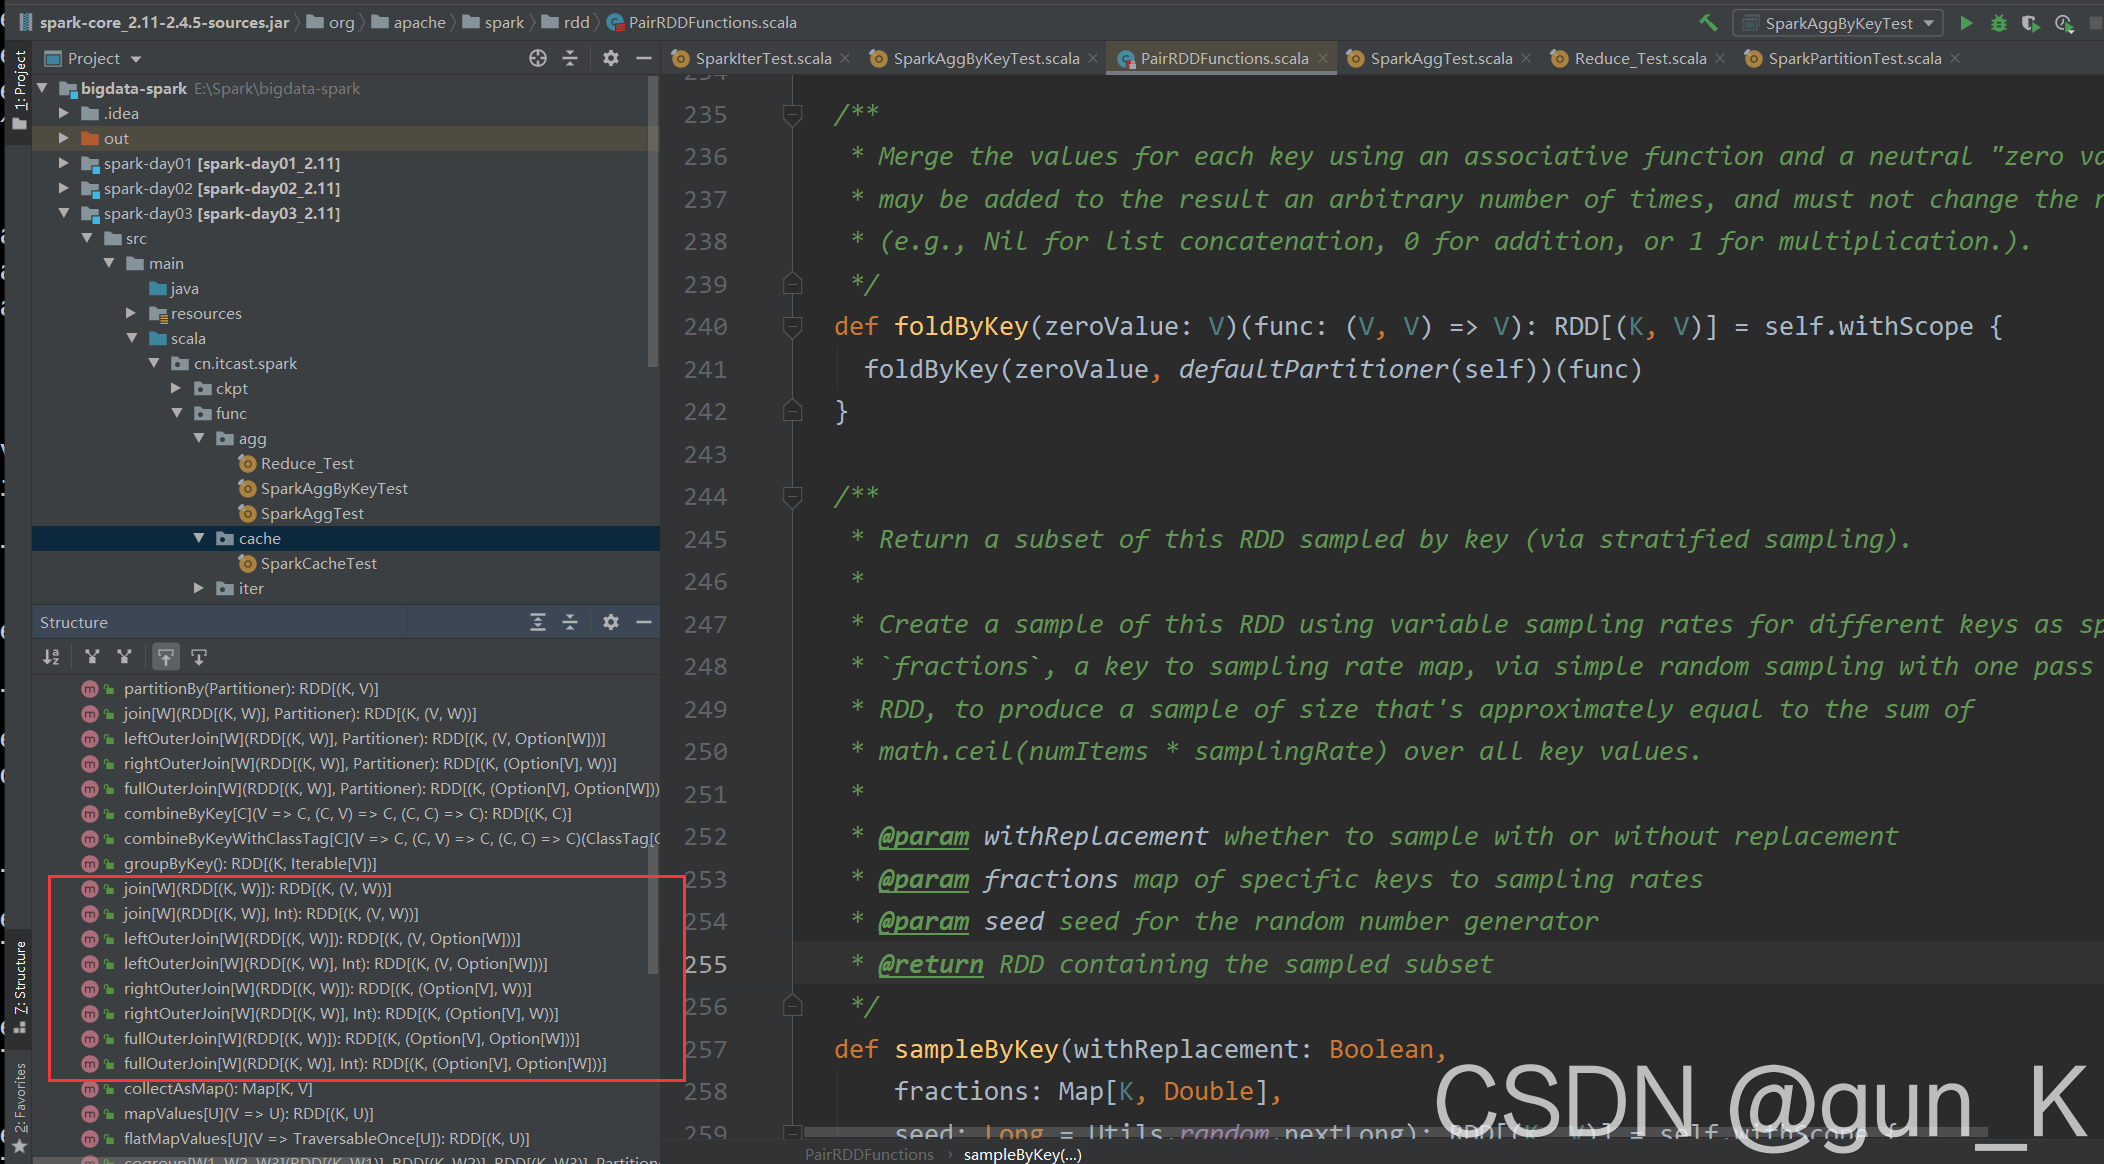Switch to SparkAggByKeyTest.scala tab
Screen dimensions: 2104x1164
pos(986,58)
